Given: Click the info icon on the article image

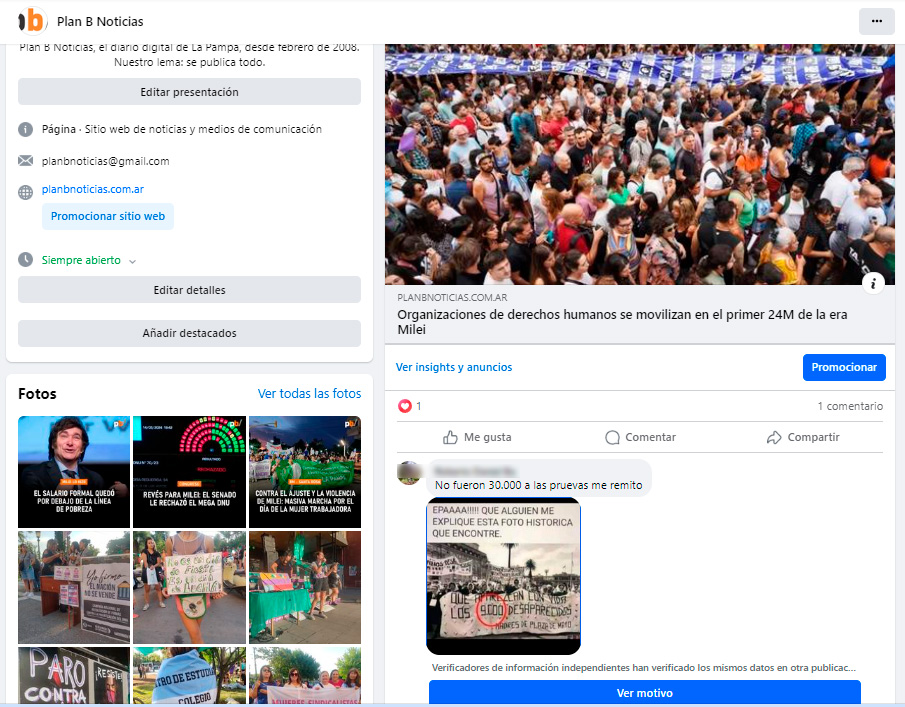Looking at the screenshot, I should pyautogui.click(x=873, y=283).
